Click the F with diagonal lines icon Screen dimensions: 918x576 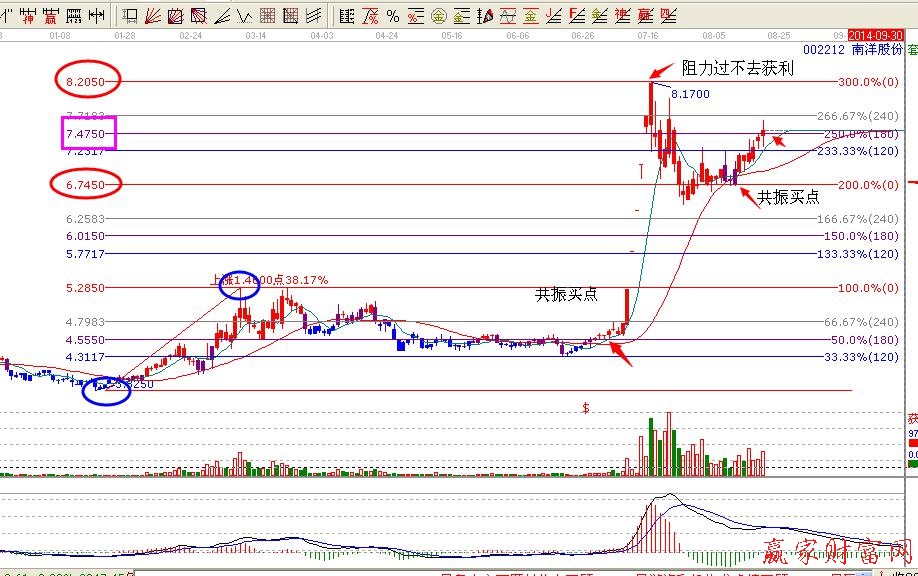click(577, 16)
